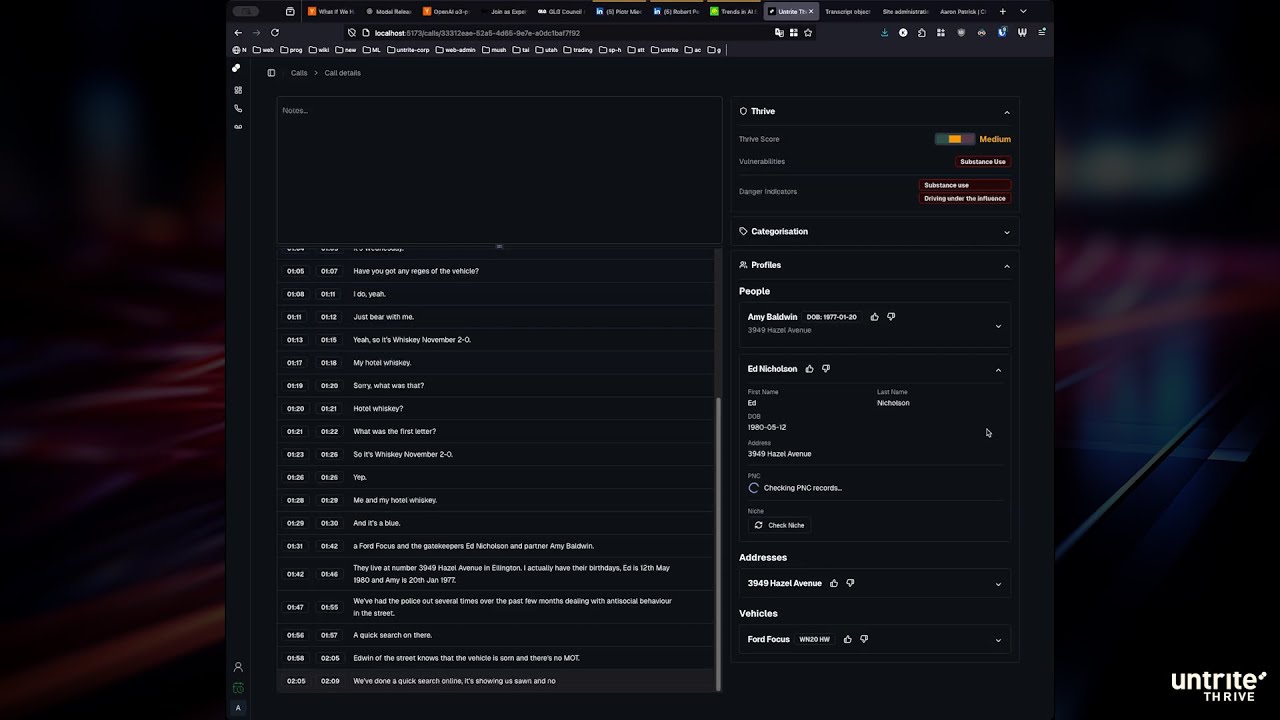Image resolution: width=1280 pixels, height=720 pixels.
Task: Select transcript line 'A quick search on there.'
Action: pos(392,635)
